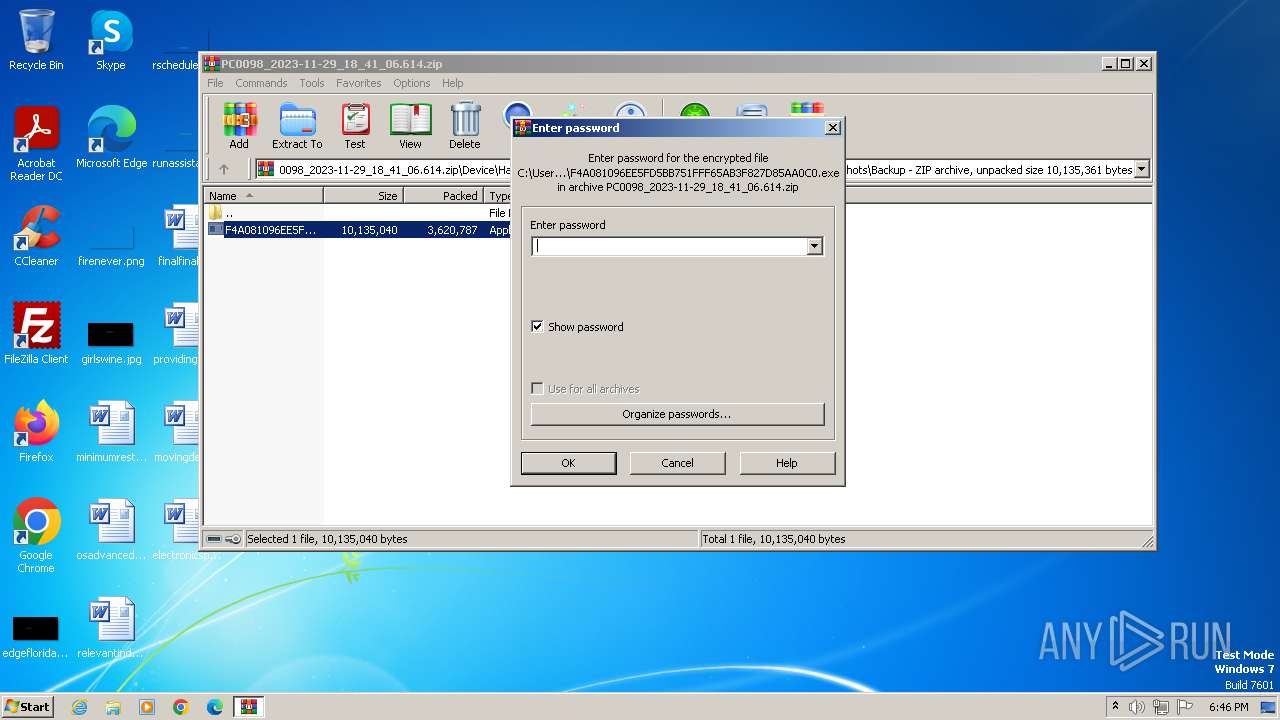
Task: Open the FileZilla Client desktop icon
Action: [36, 334]
